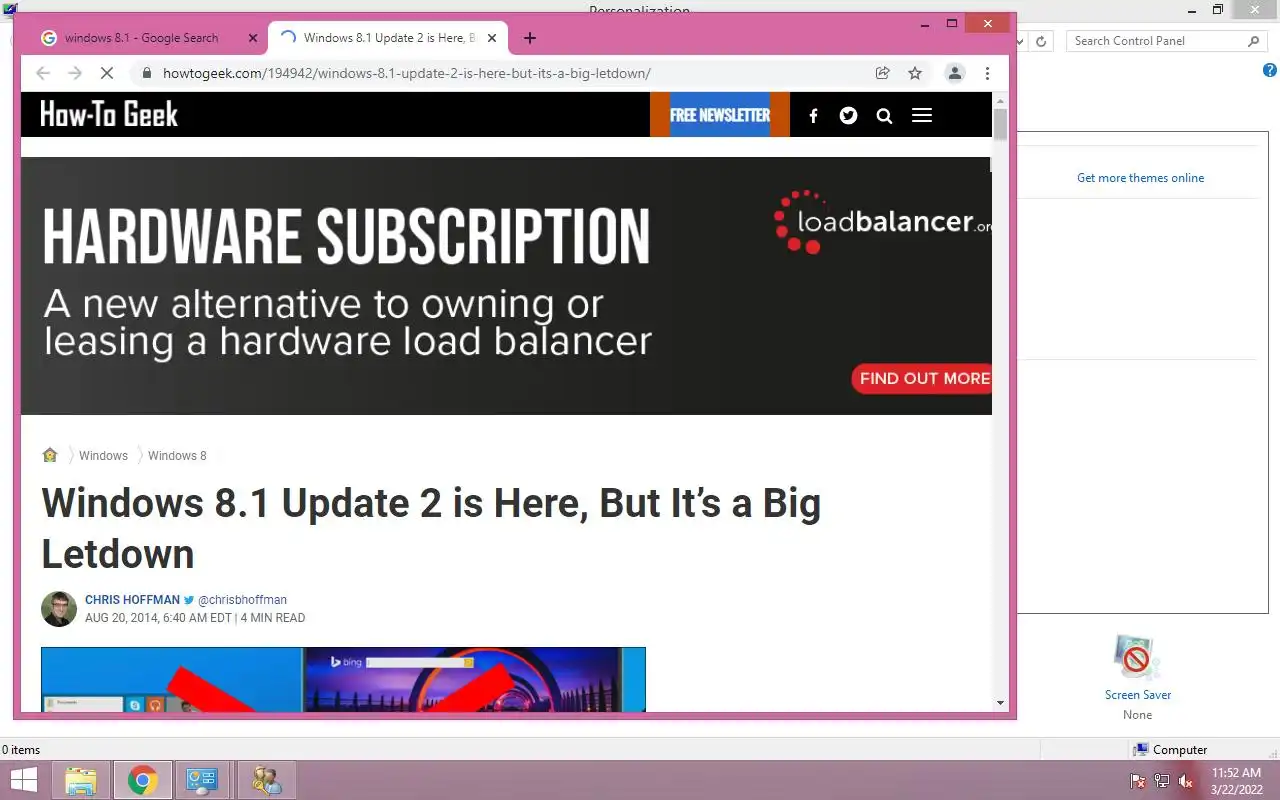Open the users taskbar icon
Image resolution: width=1280 pixels, height=800 pixels.
[266, 780]
